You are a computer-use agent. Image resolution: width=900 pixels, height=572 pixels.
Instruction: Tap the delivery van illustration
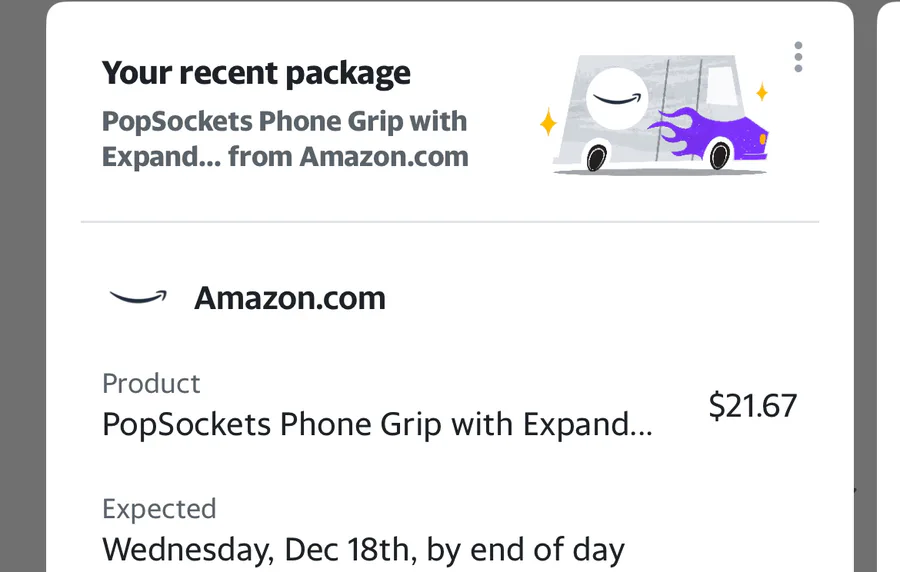[x=658, y=114]
